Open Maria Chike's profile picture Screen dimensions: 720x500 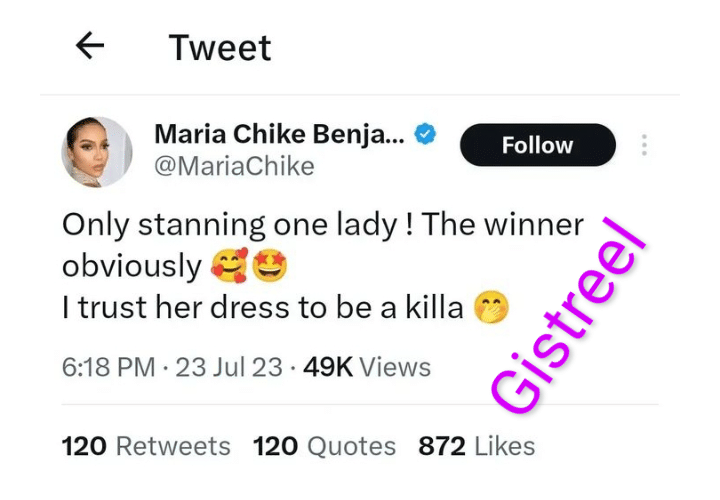[98, 150]
